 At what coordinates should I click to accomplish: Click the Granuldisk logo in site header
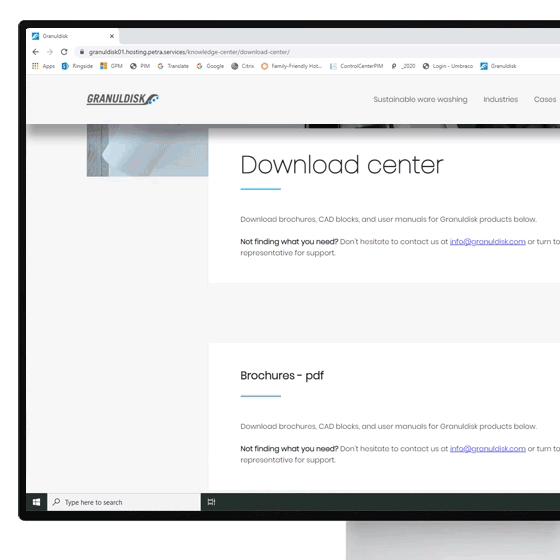(x=122, y=99)
